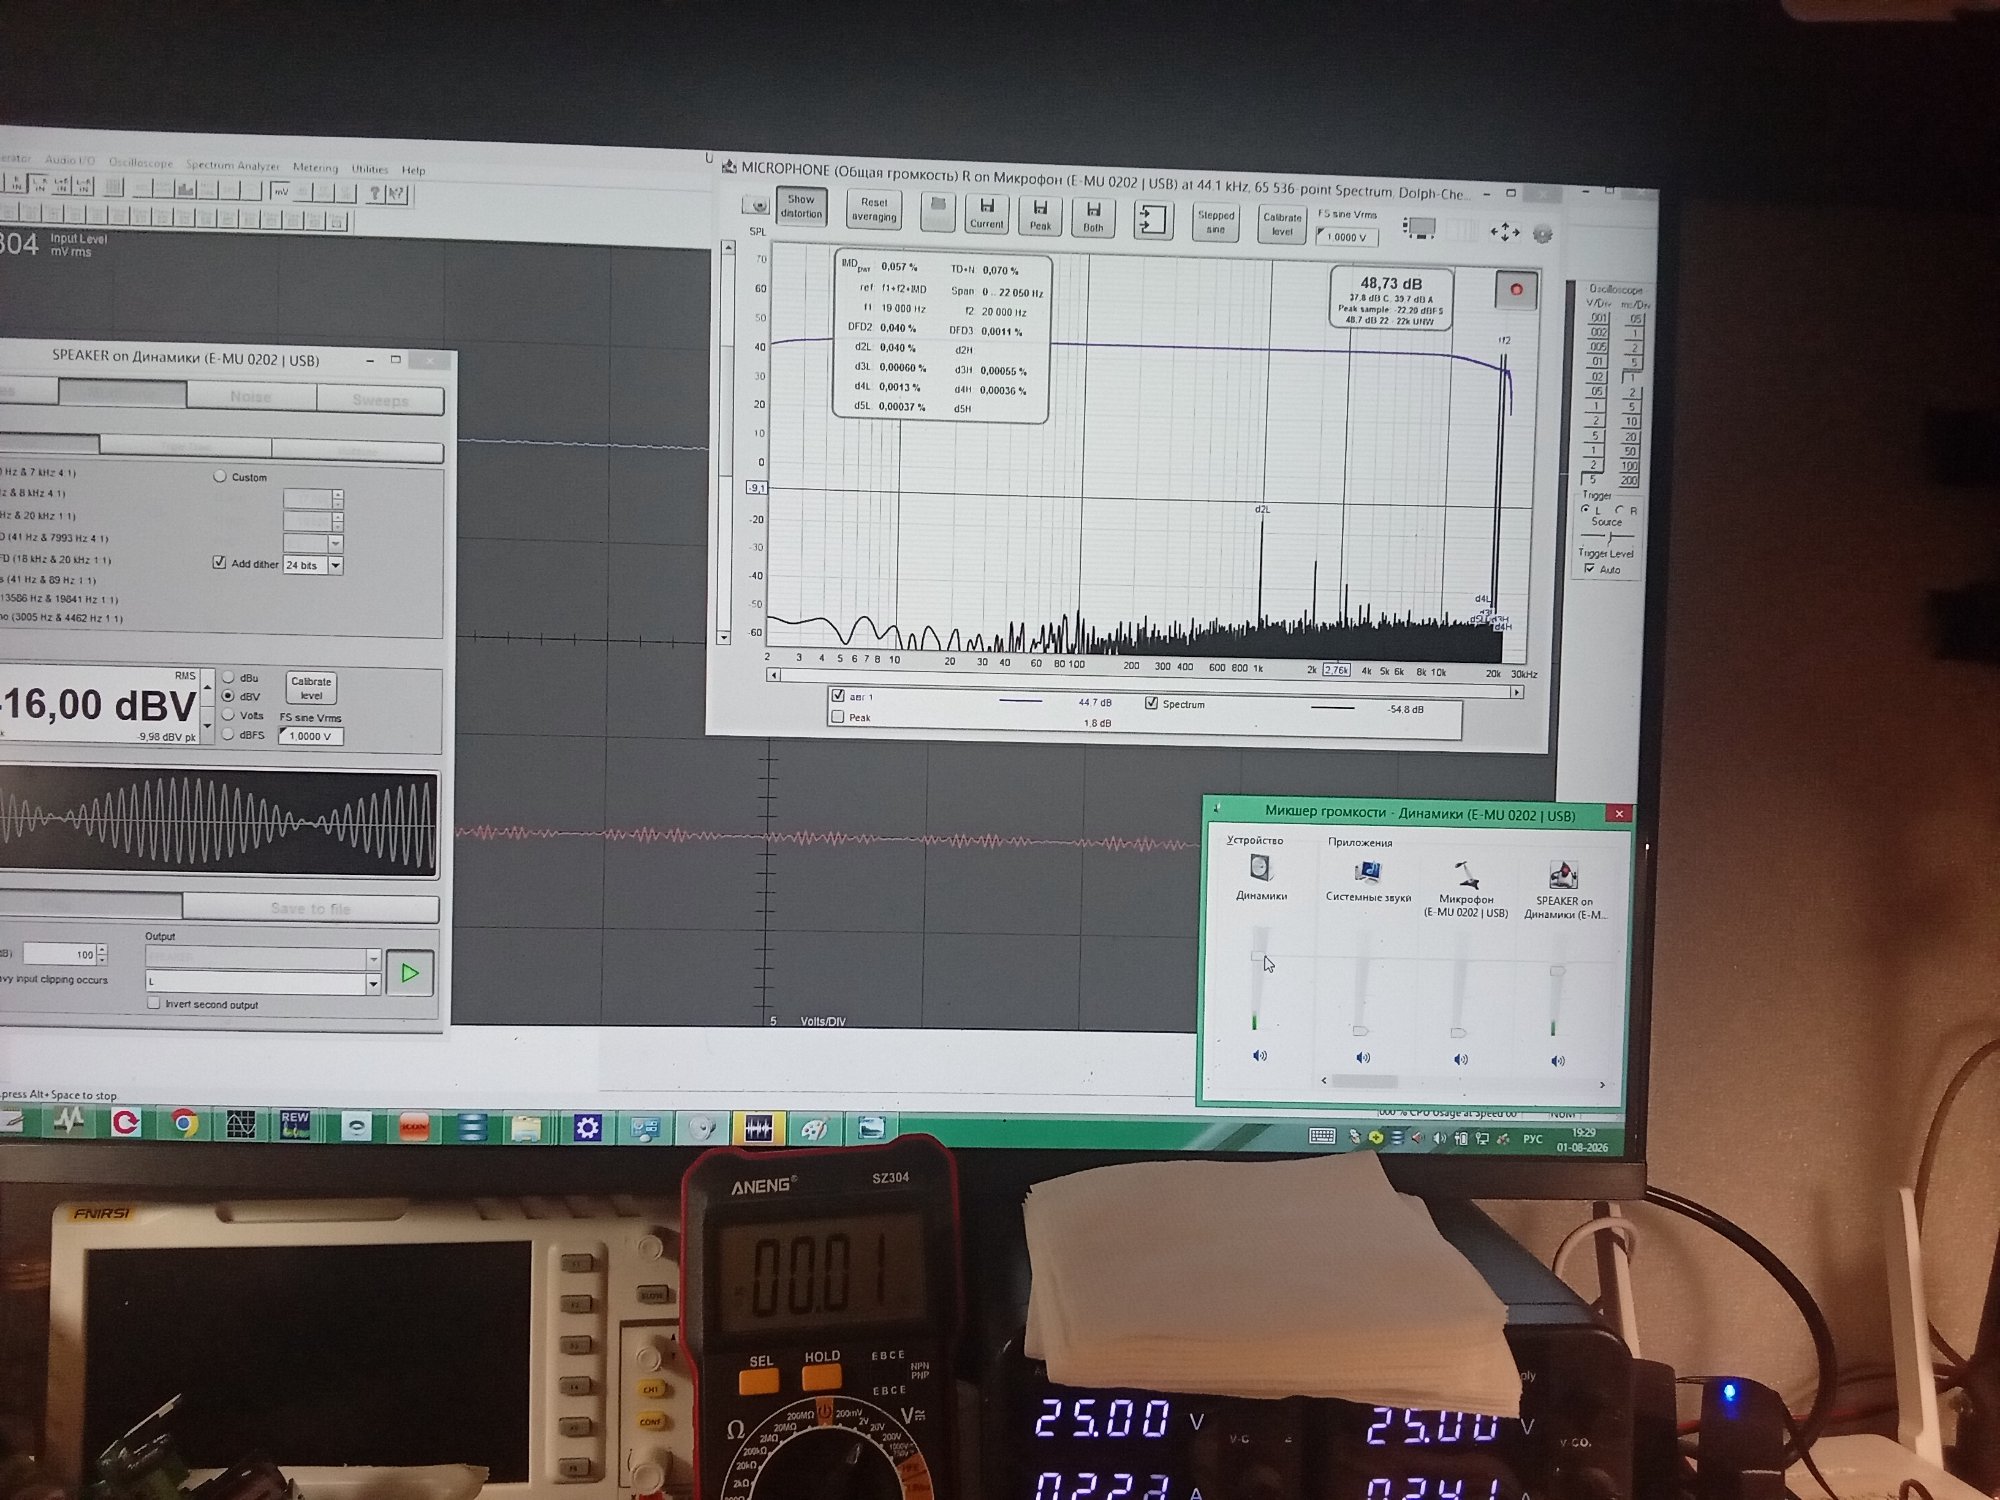Click the Save to file button
This screenshot has height=1500, width=2000.
click(310, 908)
